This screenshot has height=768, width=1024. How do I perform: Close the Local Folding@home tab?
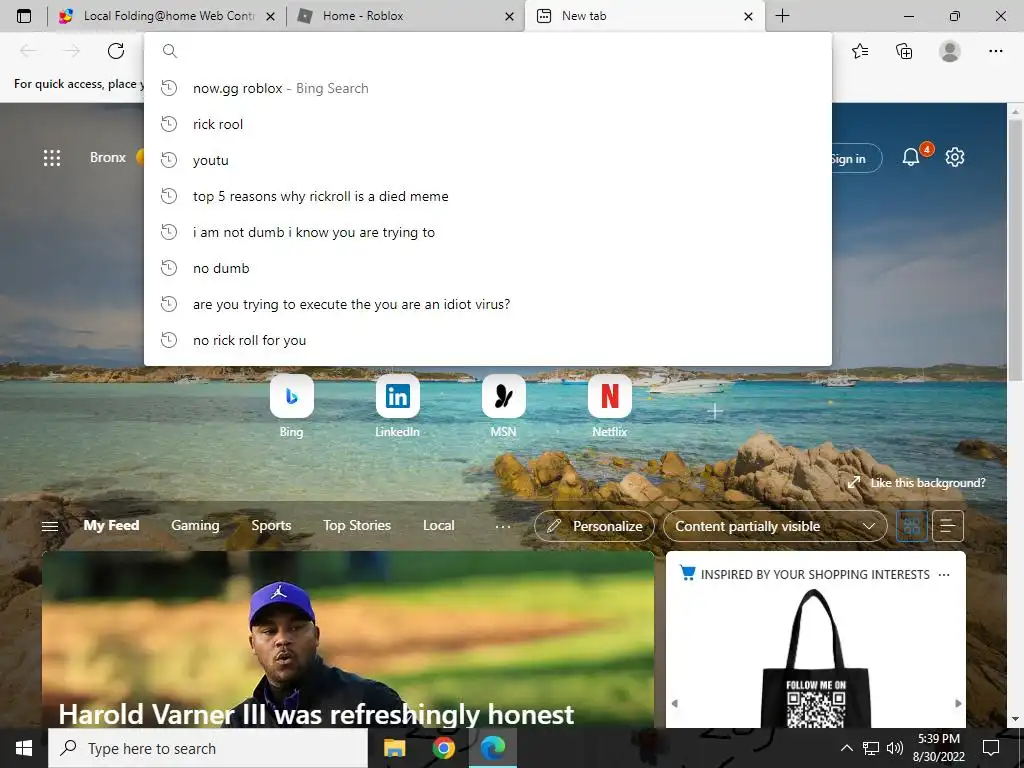pyautogui.click(x=270, y=16)
